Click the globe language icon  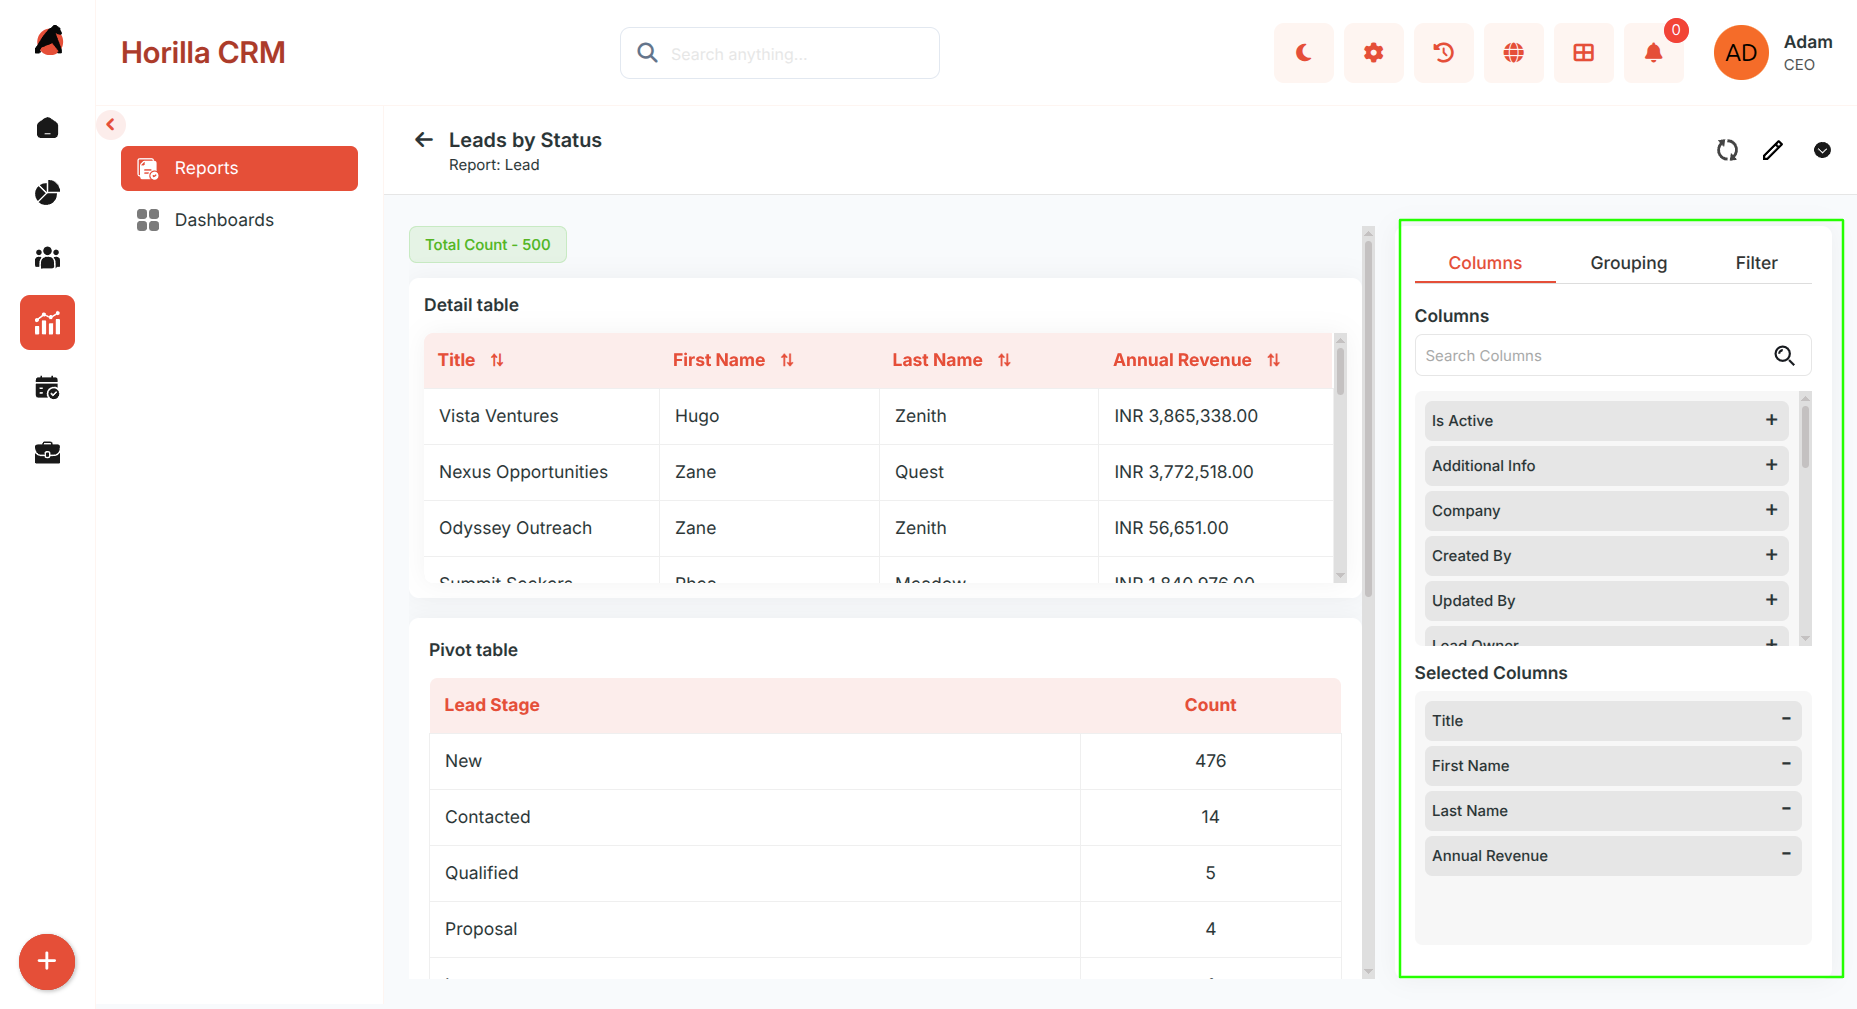1513,53
